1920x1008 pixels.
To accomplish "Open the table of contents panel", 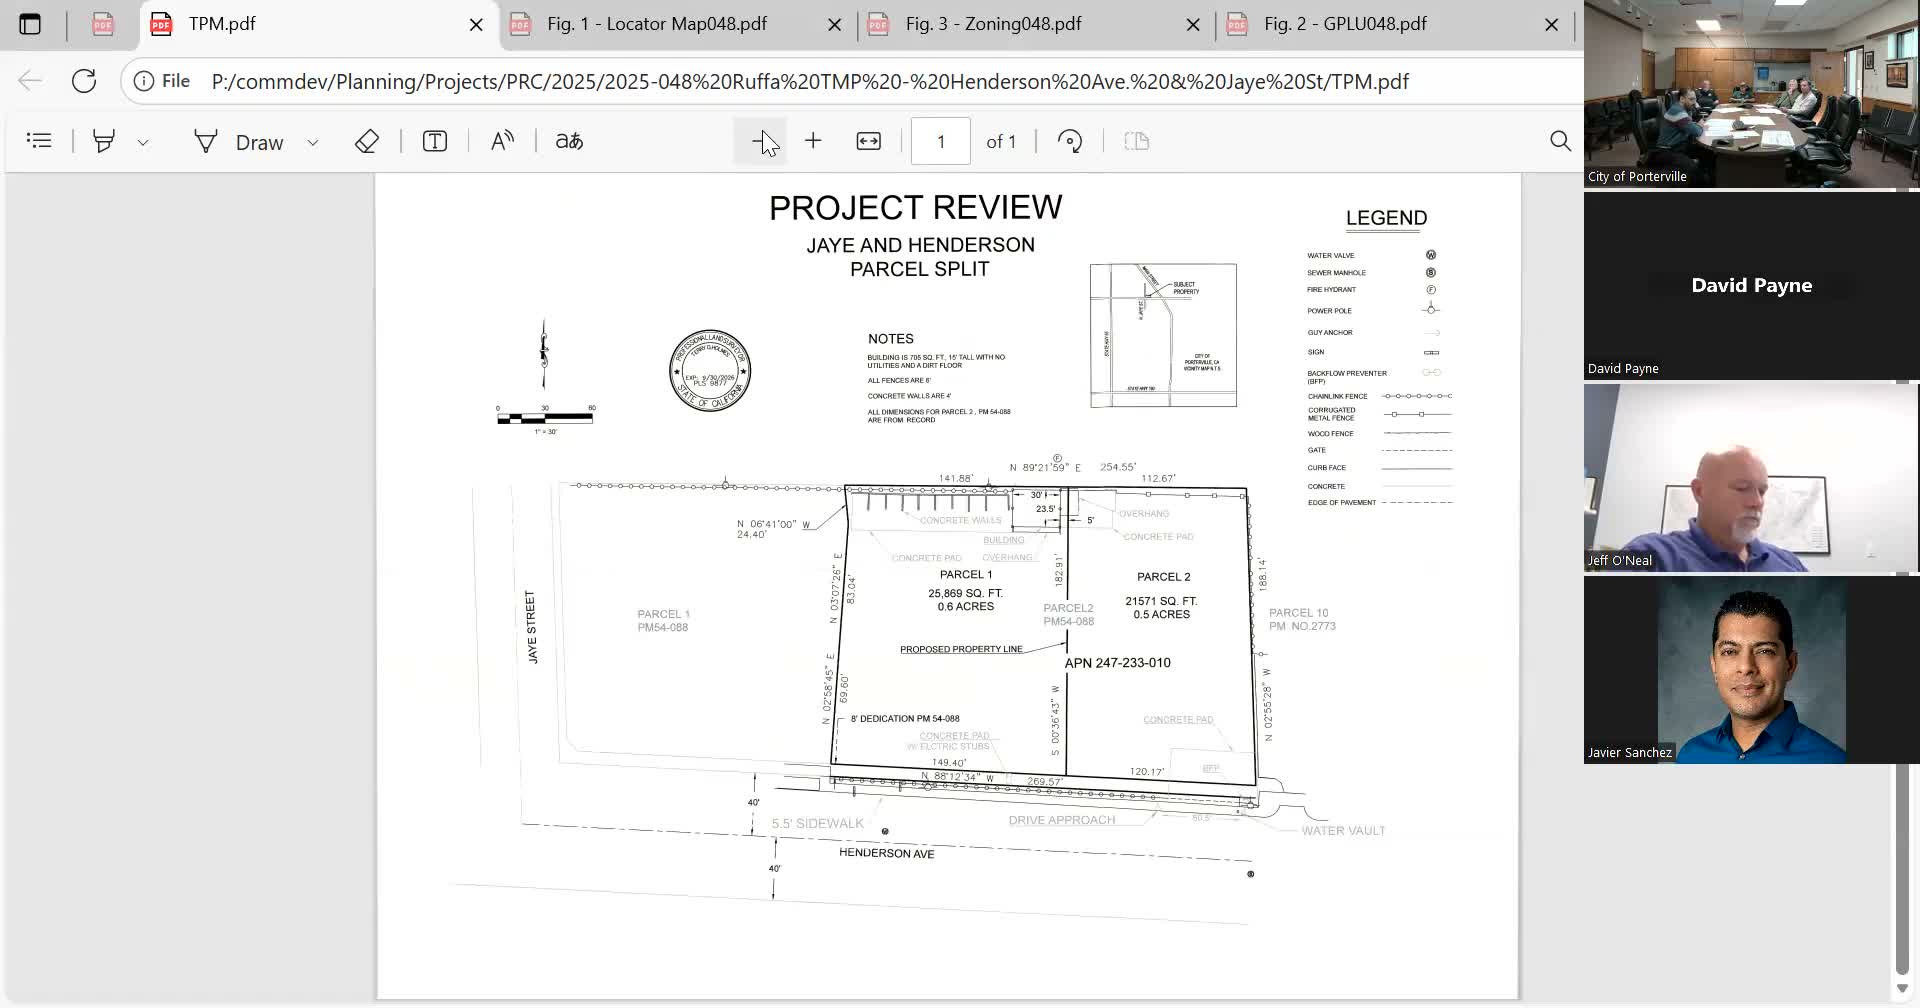I will (x=39, y=141).
